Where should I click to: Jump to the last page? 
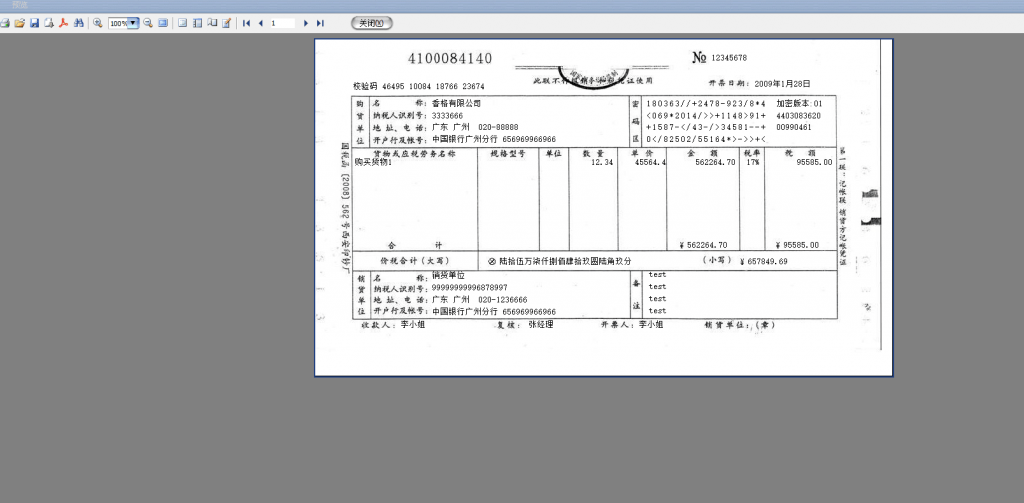[320, 23]
